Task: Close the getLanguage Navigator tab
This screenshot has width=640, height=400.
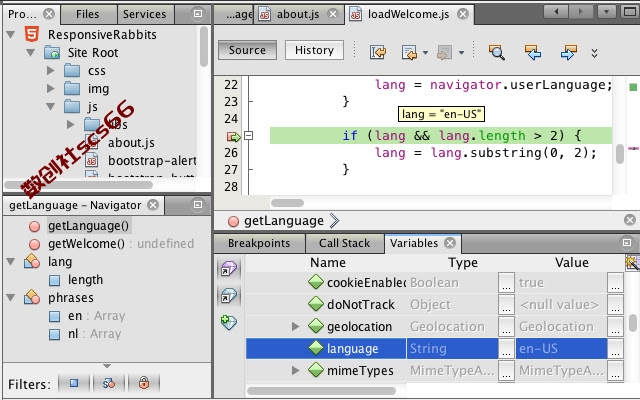Action: tap(153, 205)
